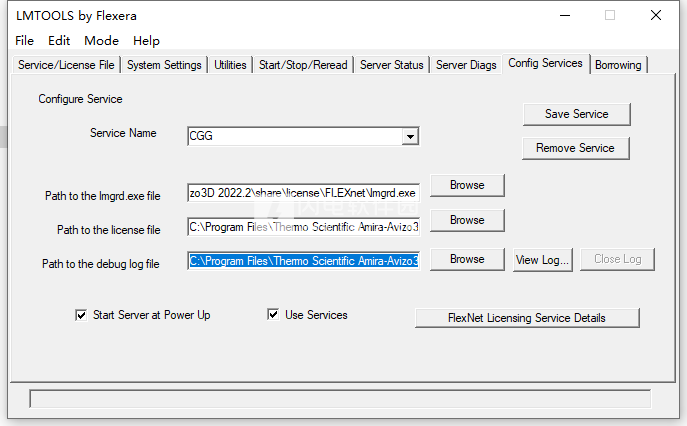Switch to the Utilities tab
This screenshot has height=426, width=687.
tap(230, 65)
